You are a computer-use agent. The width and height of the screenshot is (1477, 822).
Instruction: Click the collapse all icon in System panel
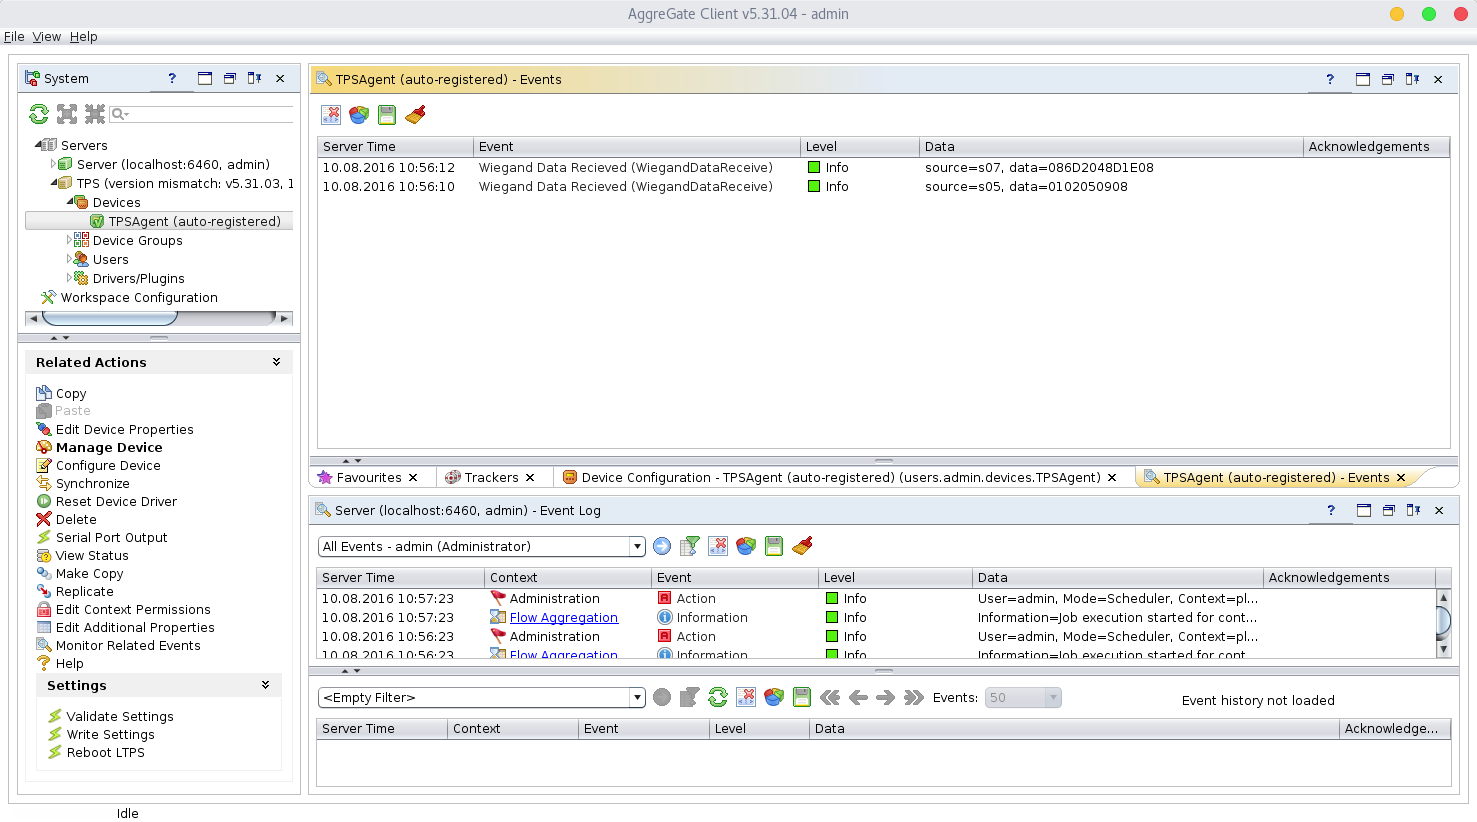coord(95,114)
